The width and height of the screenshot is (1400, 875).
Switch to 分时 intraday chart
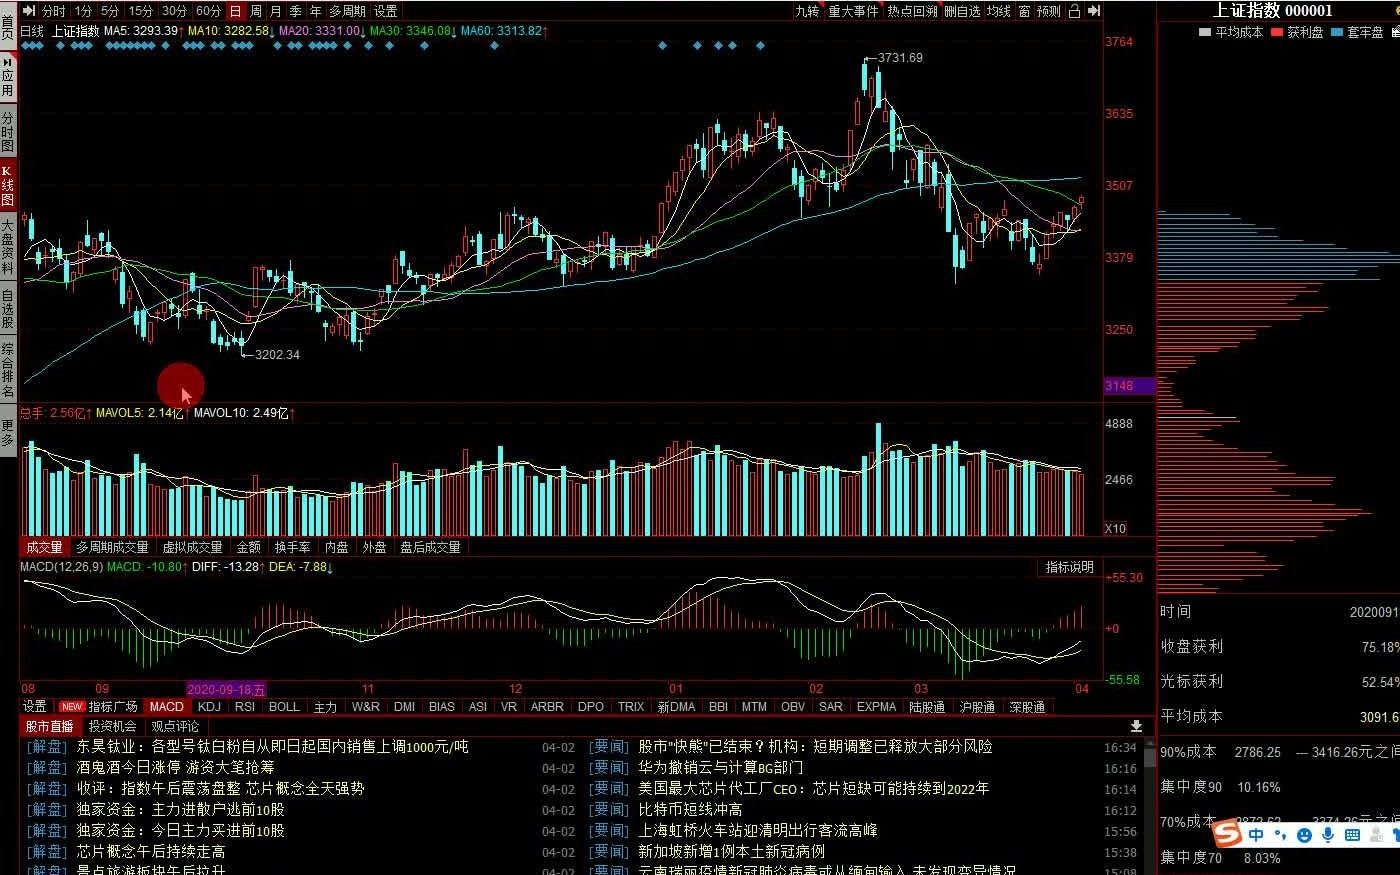click(x=53, y=11)
